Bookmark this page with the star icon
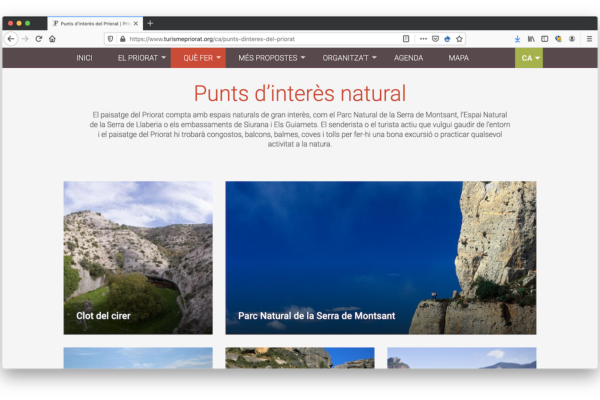 [459, 39]
